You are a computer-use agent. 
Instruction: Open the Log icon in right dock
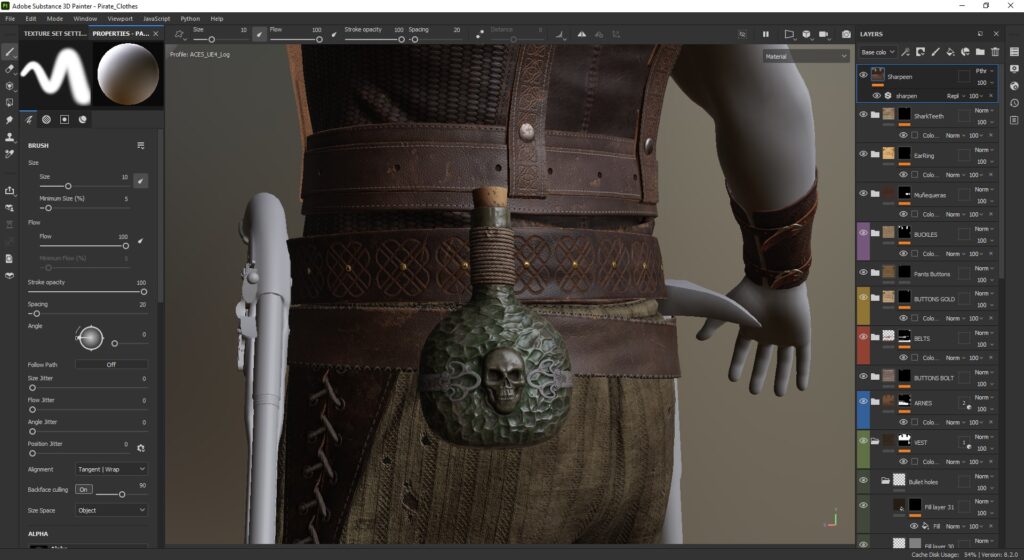1014,120
